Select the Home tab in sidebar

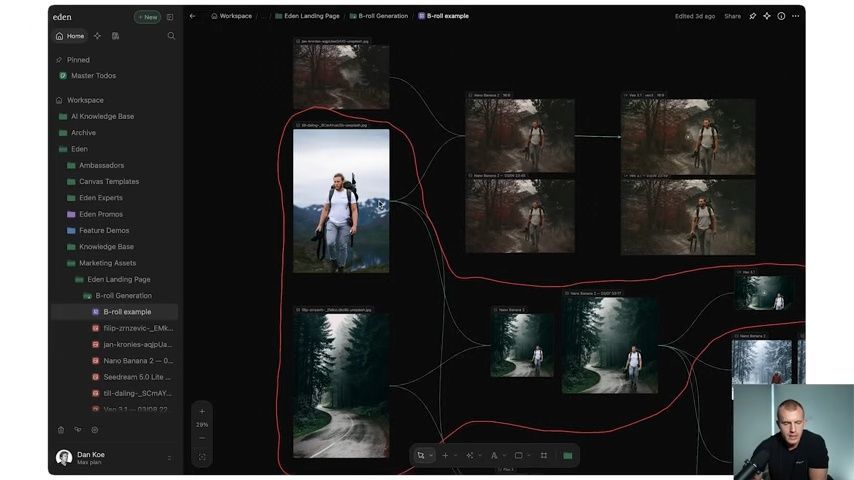pos(70,36)
